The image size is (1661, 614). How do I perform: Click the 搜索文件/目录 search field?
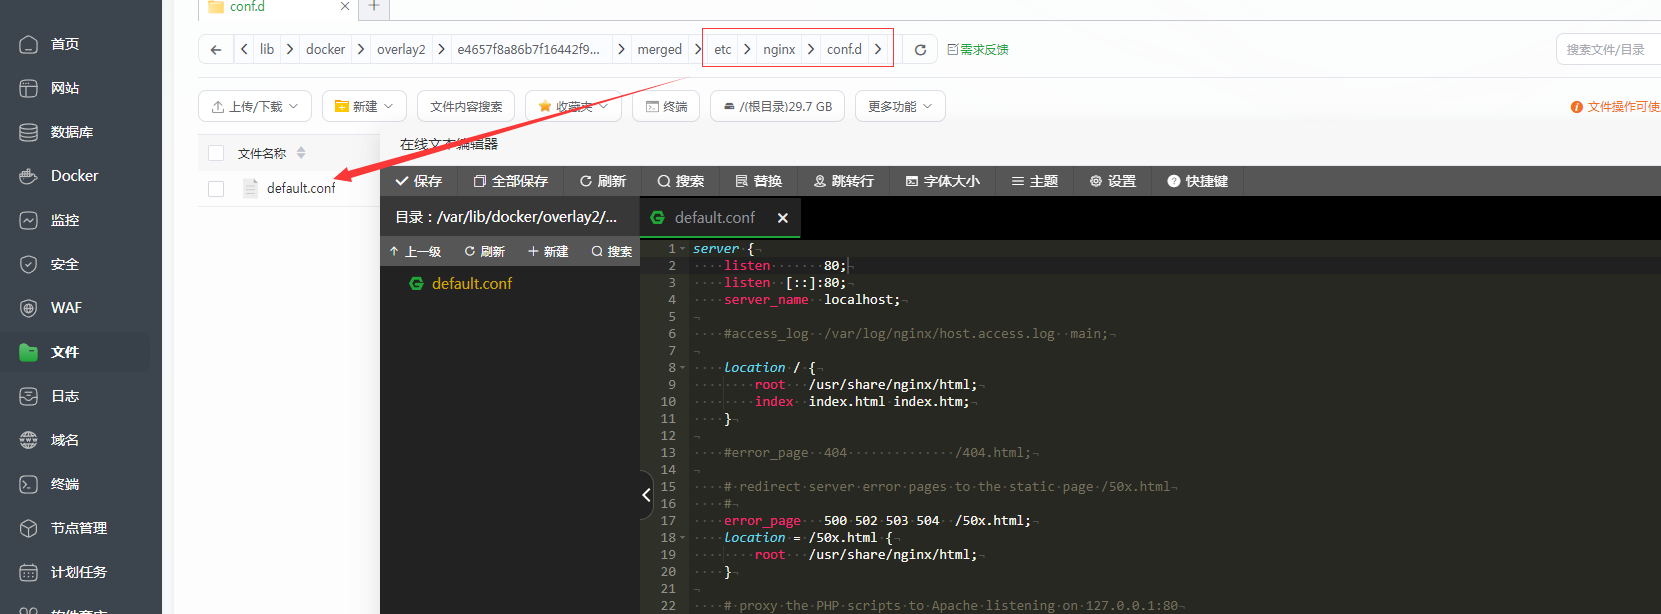pos(1608,49)
